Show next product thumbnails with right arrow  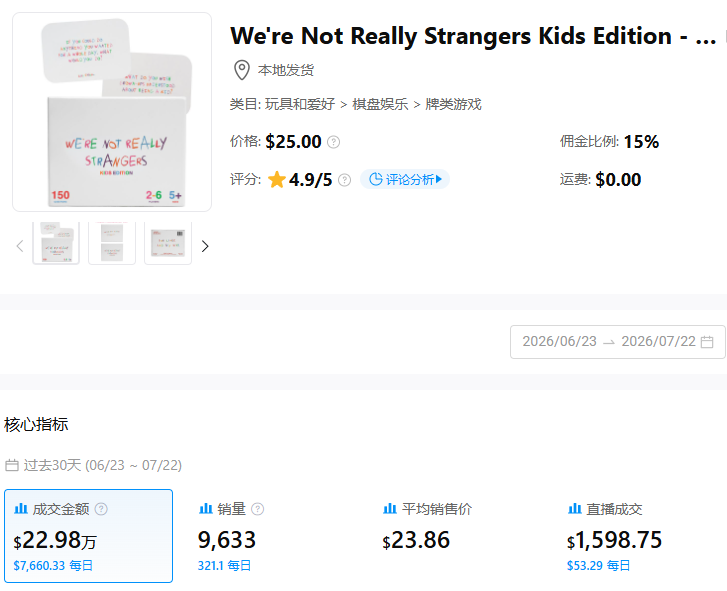(x=205, y=246)
